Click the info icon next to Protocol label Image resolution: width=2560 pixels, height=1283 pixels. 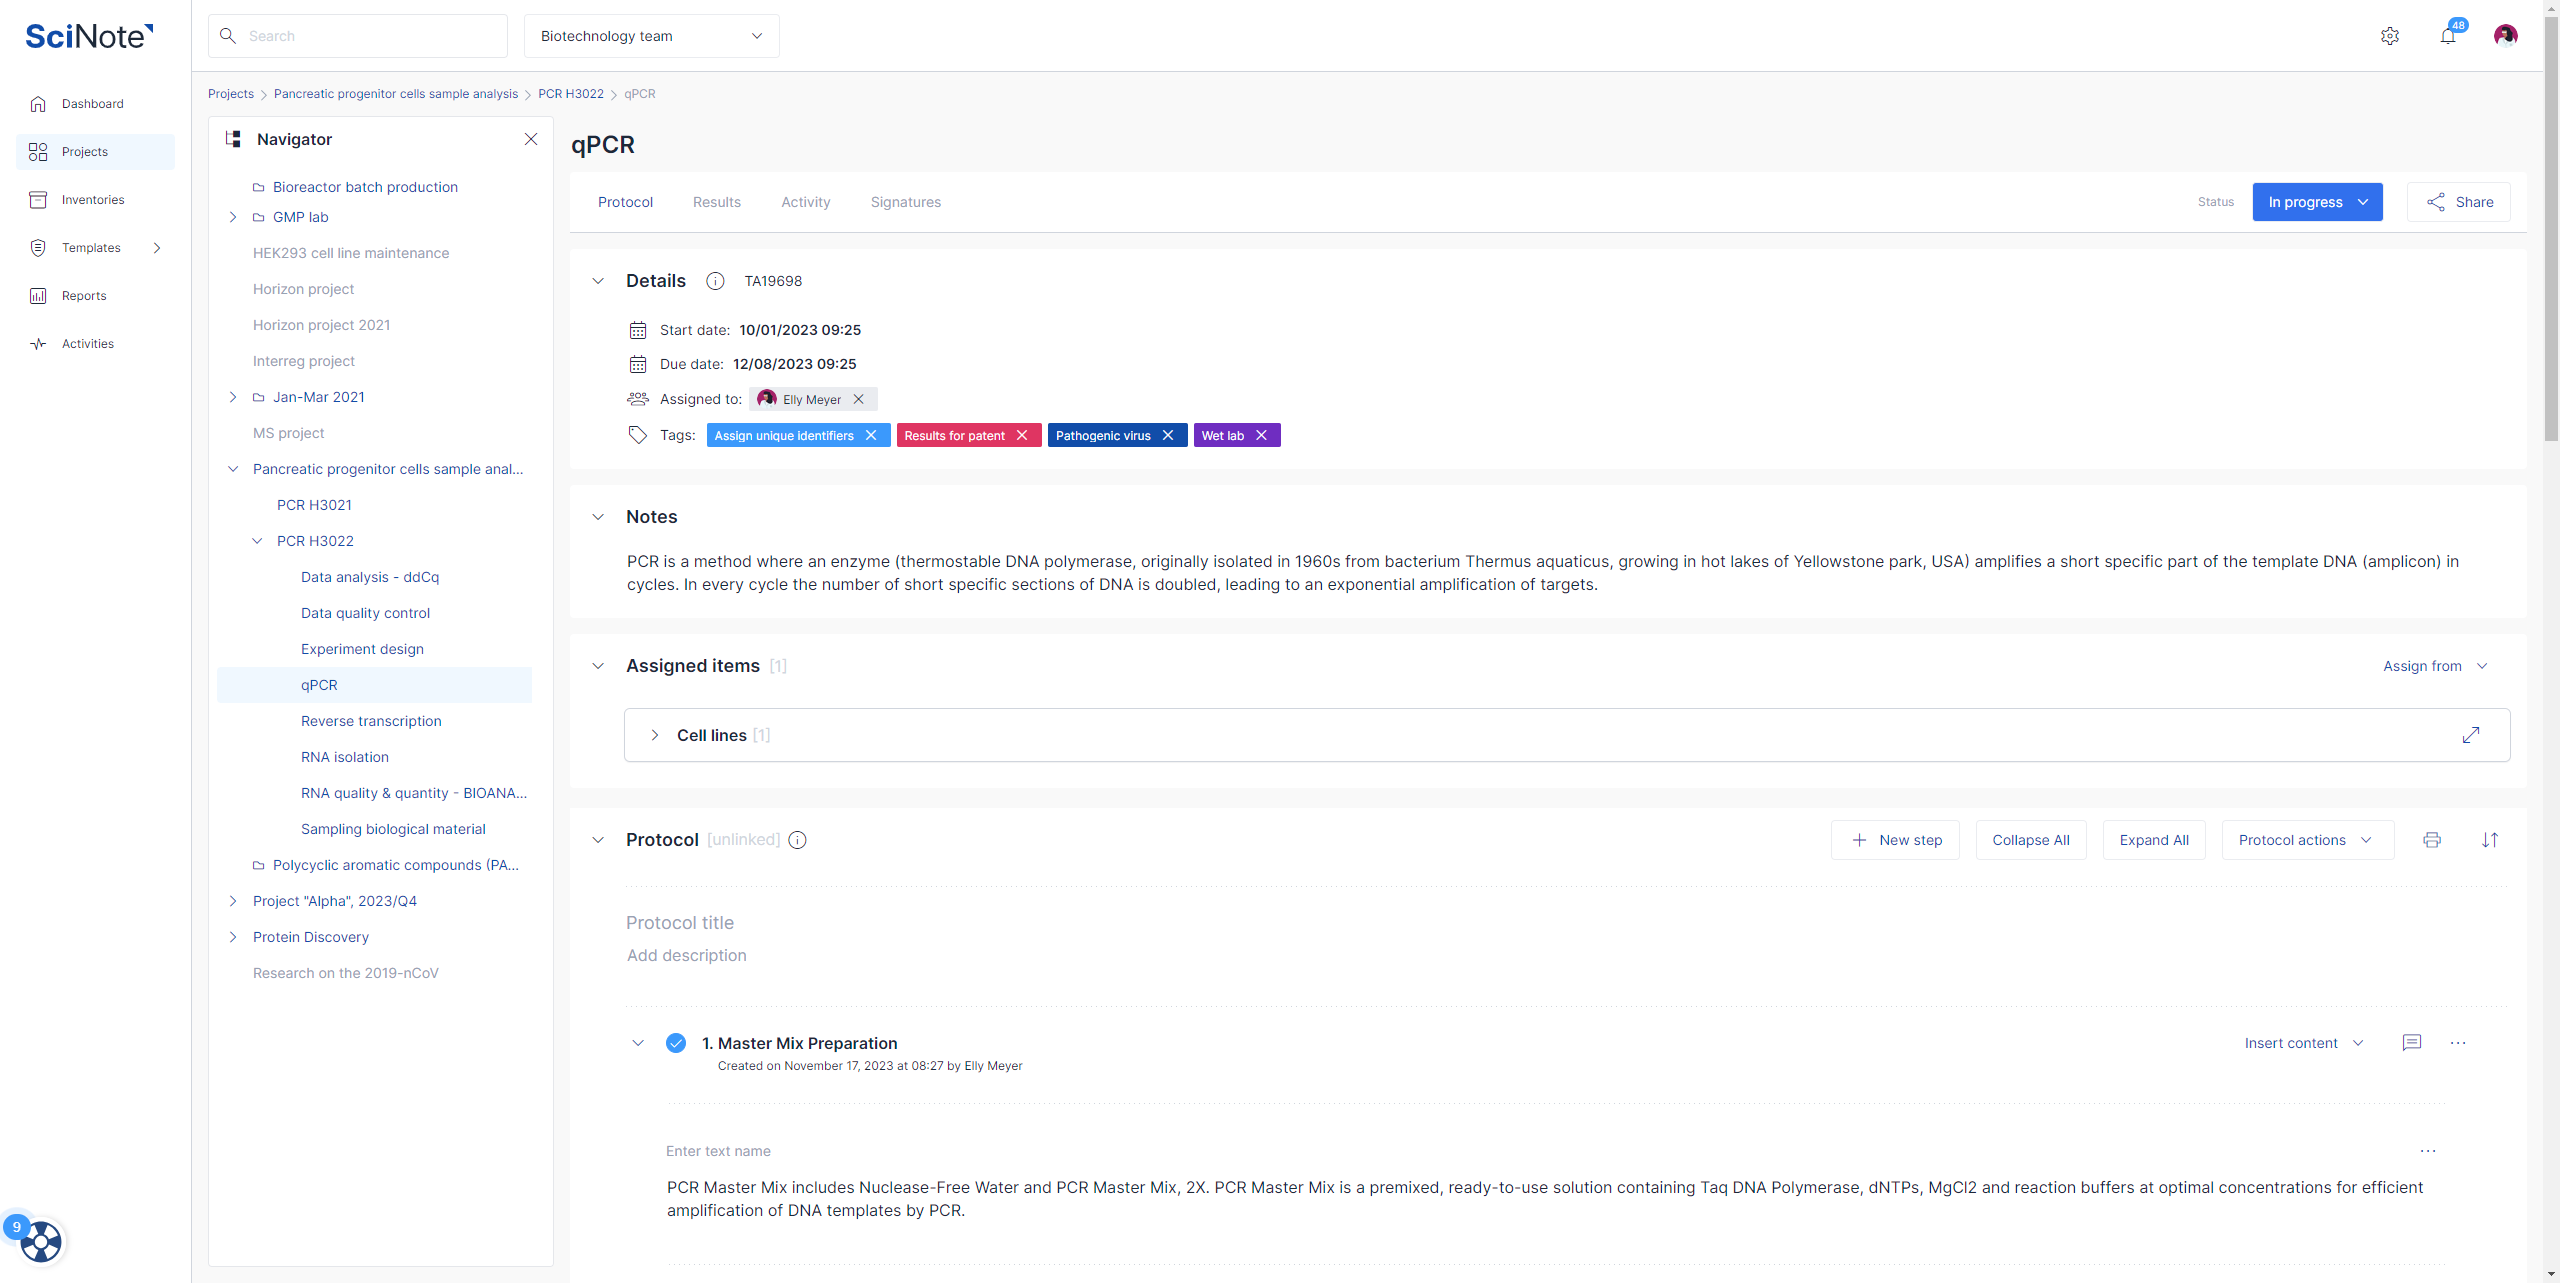click(x=800, y=840)
